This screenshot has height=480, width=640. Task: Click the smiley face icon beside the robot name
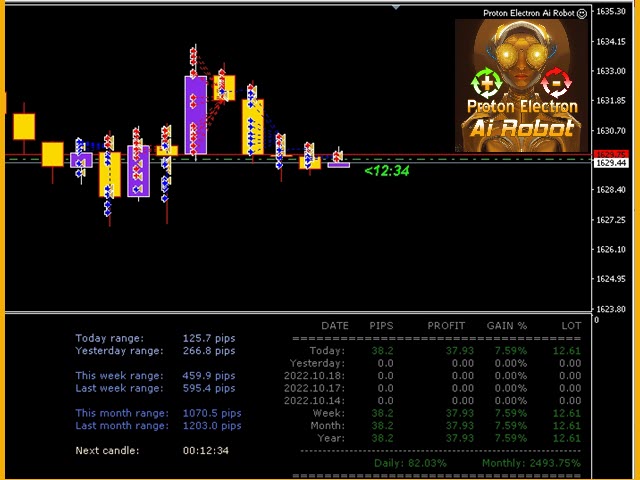[582, 13]
